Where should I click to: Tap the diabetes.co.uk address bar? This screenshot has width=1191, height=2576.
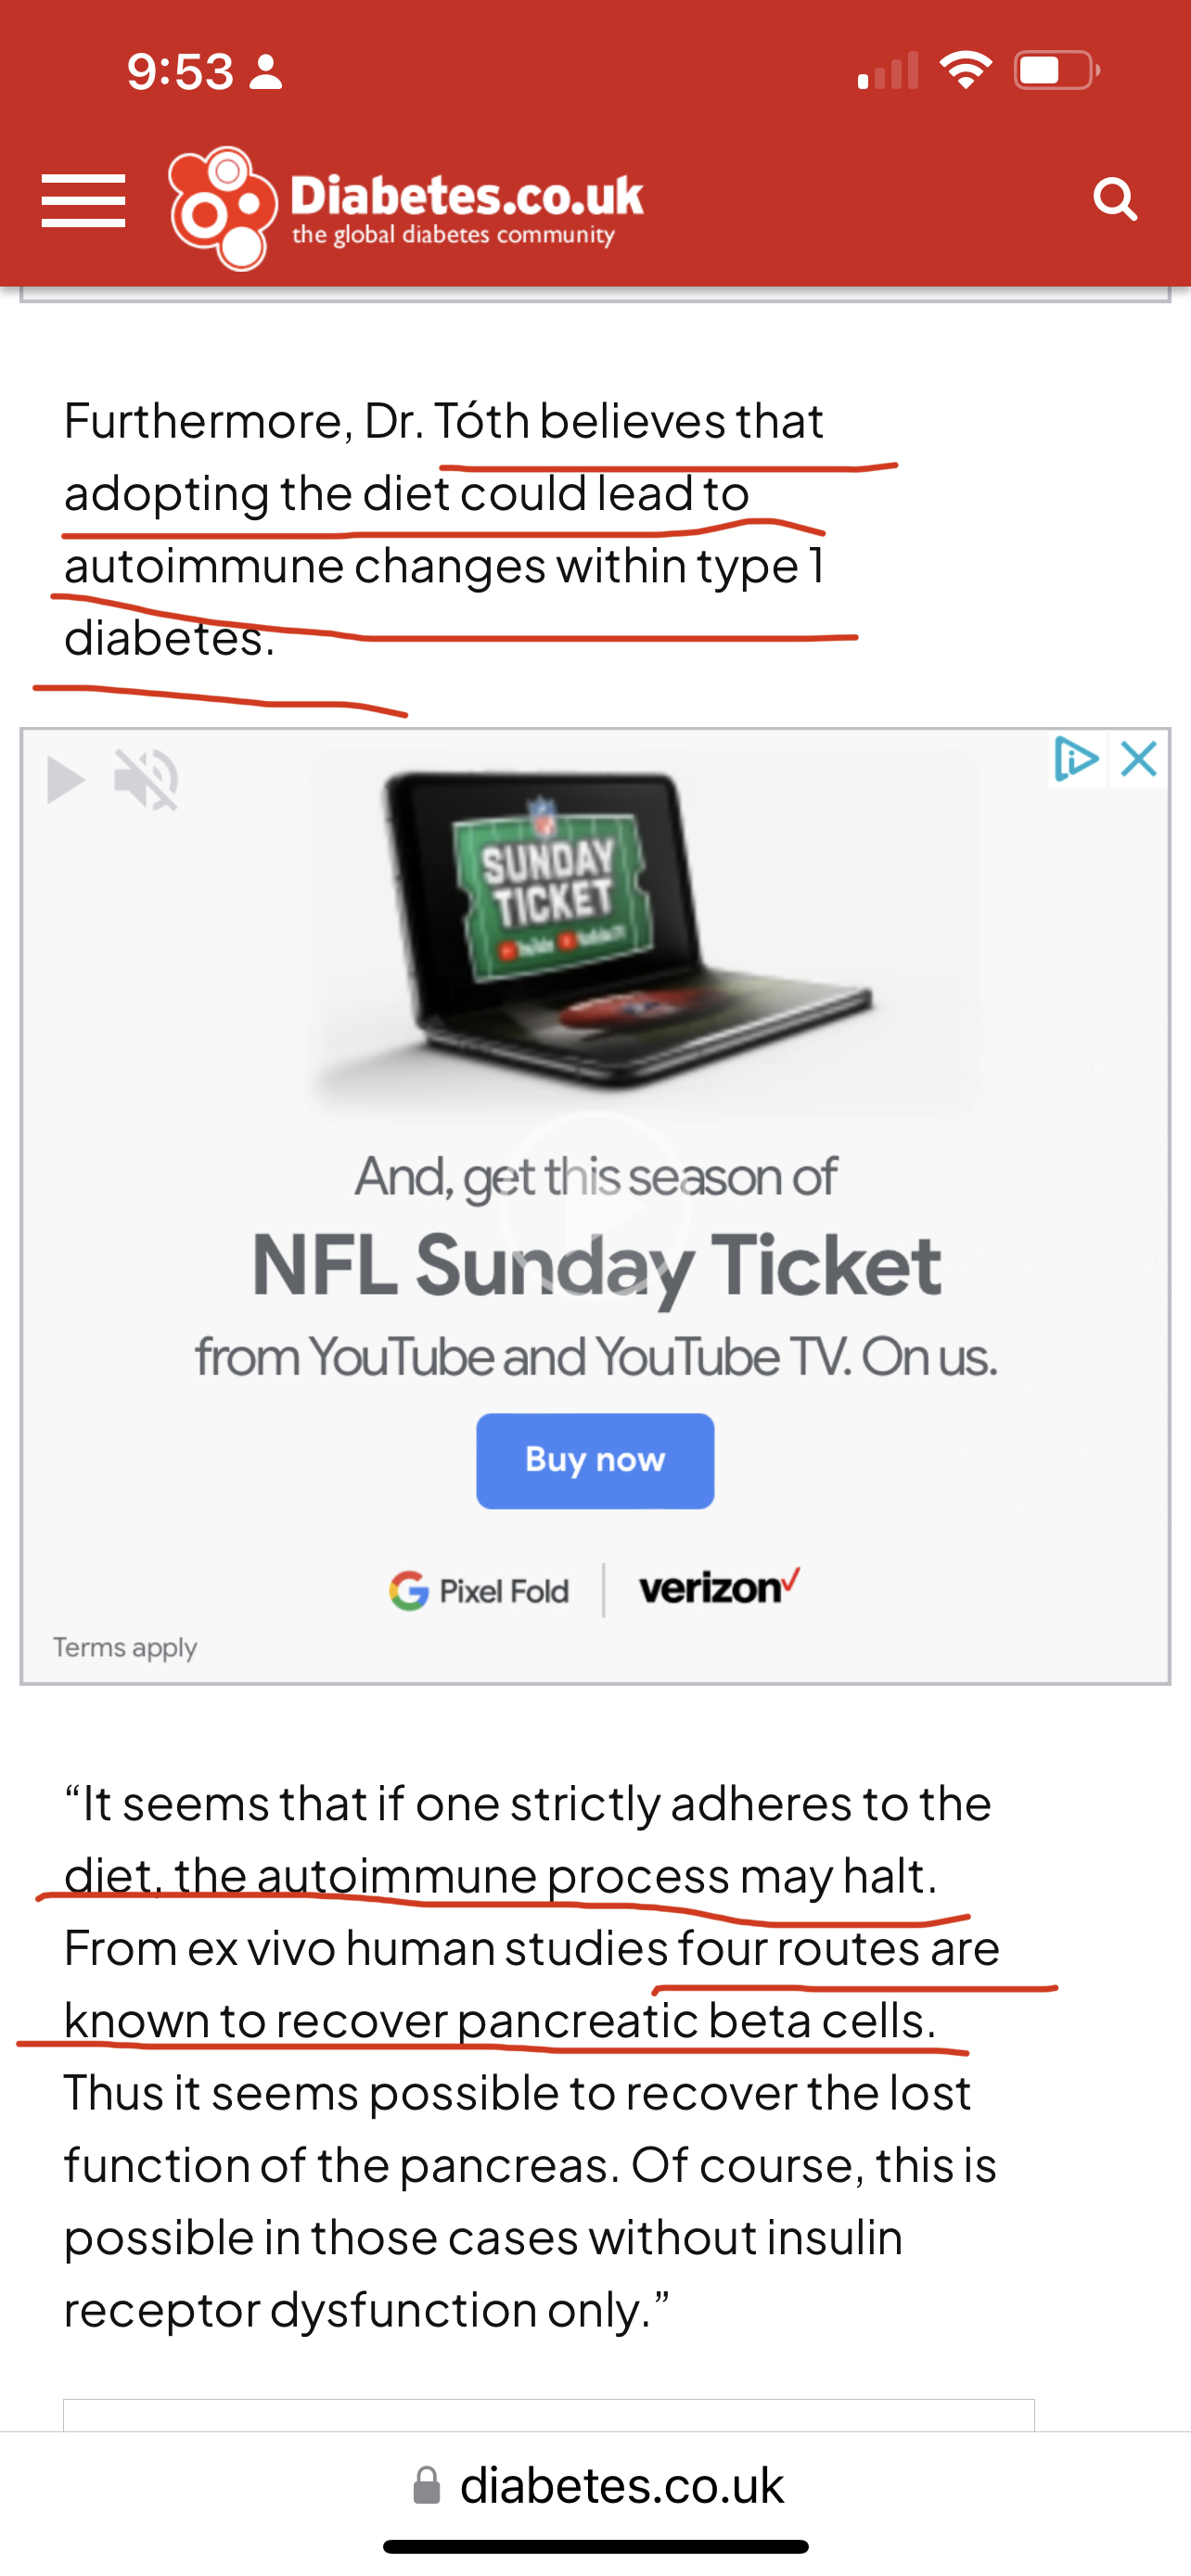(596, 2485)
